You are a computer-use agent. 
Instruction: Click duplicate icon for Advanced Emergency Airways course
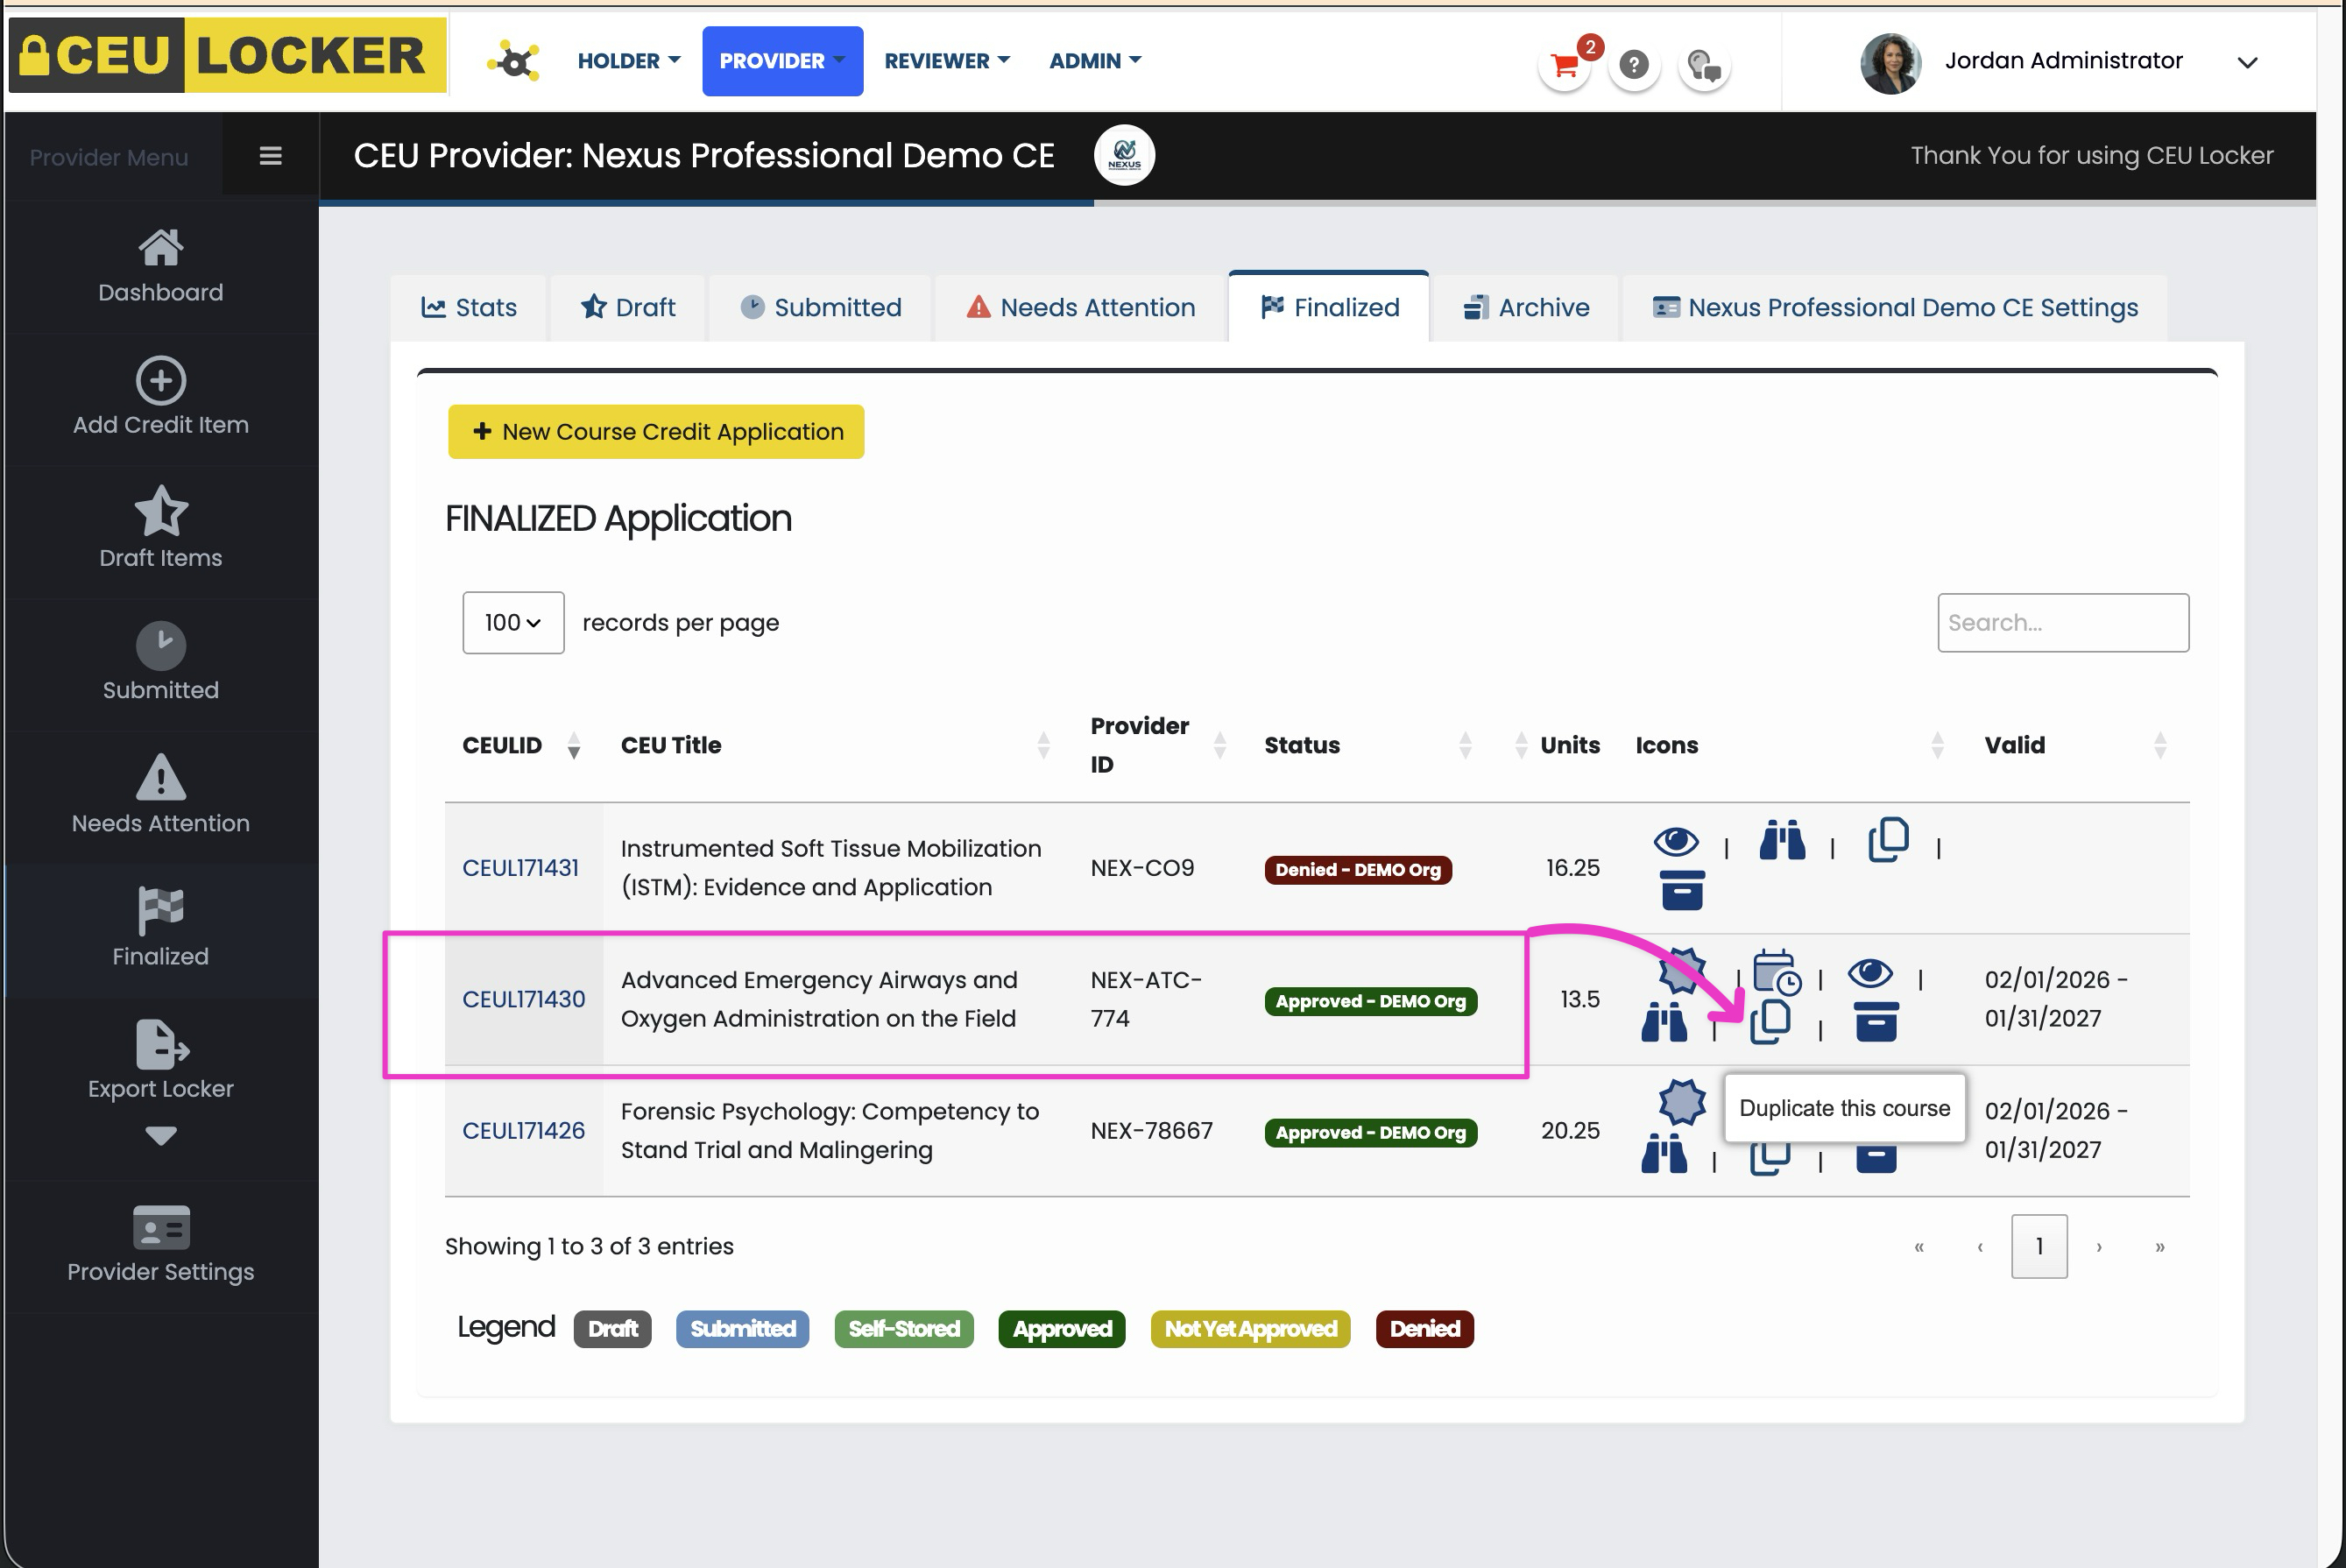point(1769,1022)
